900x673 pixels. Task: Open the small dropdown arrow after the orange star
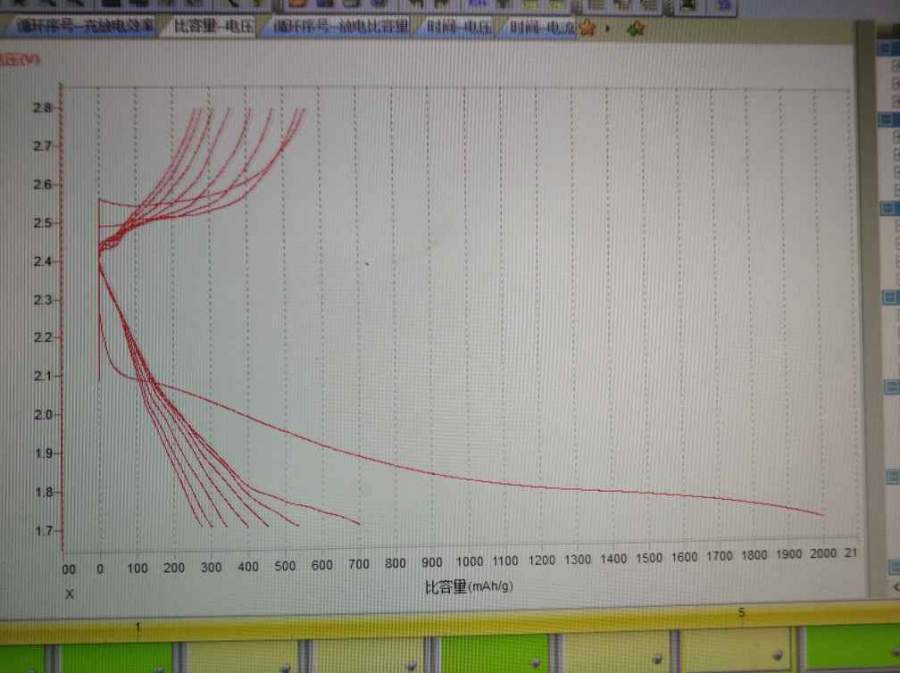click(x=608, y=29)
